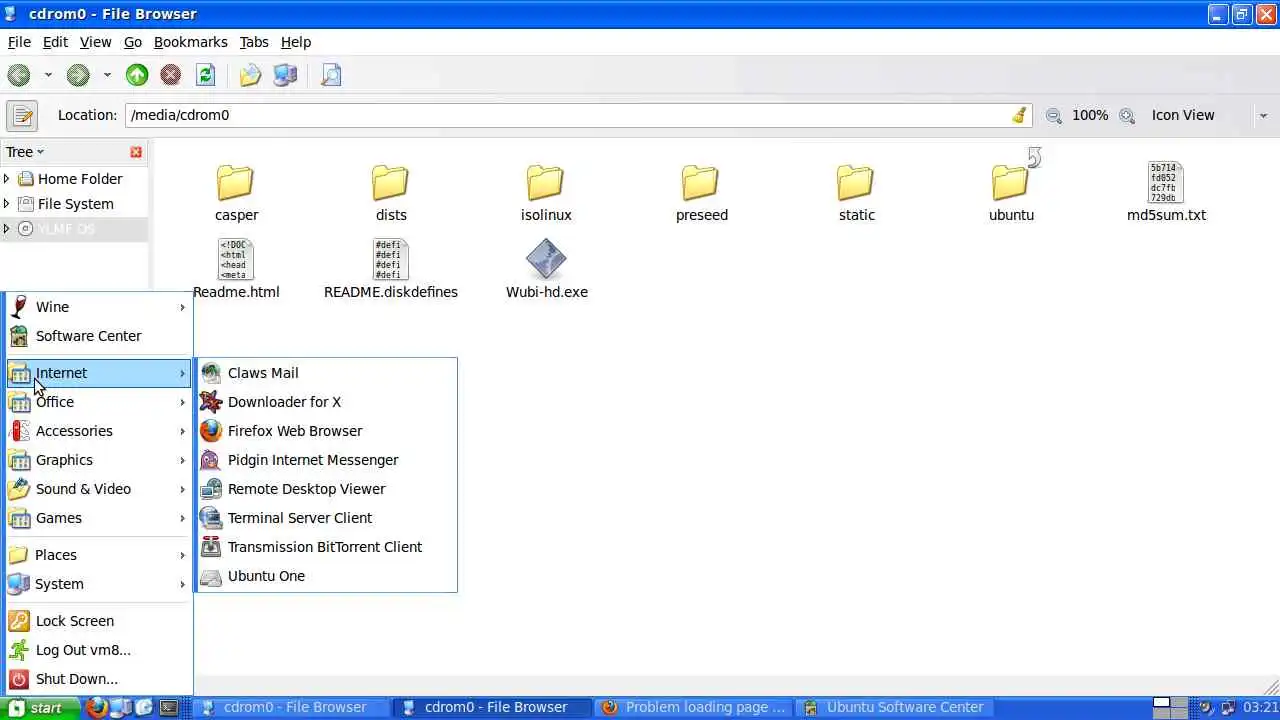Click the 03:21 clock in the taskbar
This screenshot has height=720, width=1280.
pos(1261,707)
